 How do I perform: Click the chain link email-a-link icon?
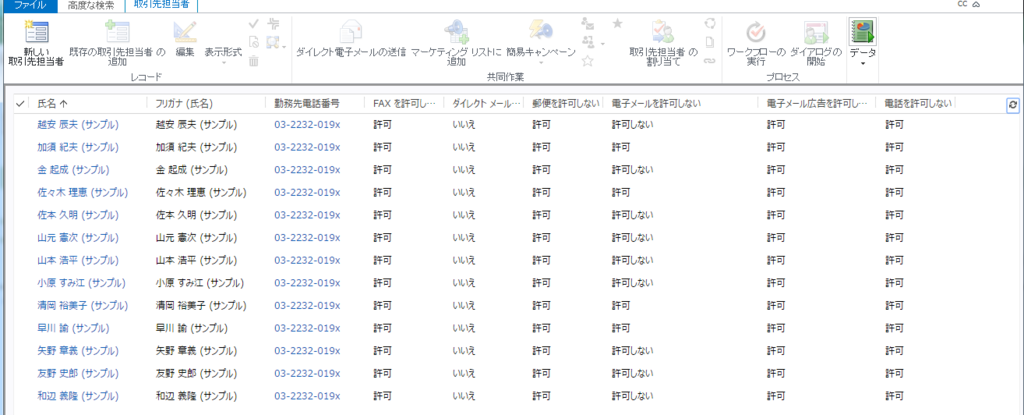coord(710,61)
